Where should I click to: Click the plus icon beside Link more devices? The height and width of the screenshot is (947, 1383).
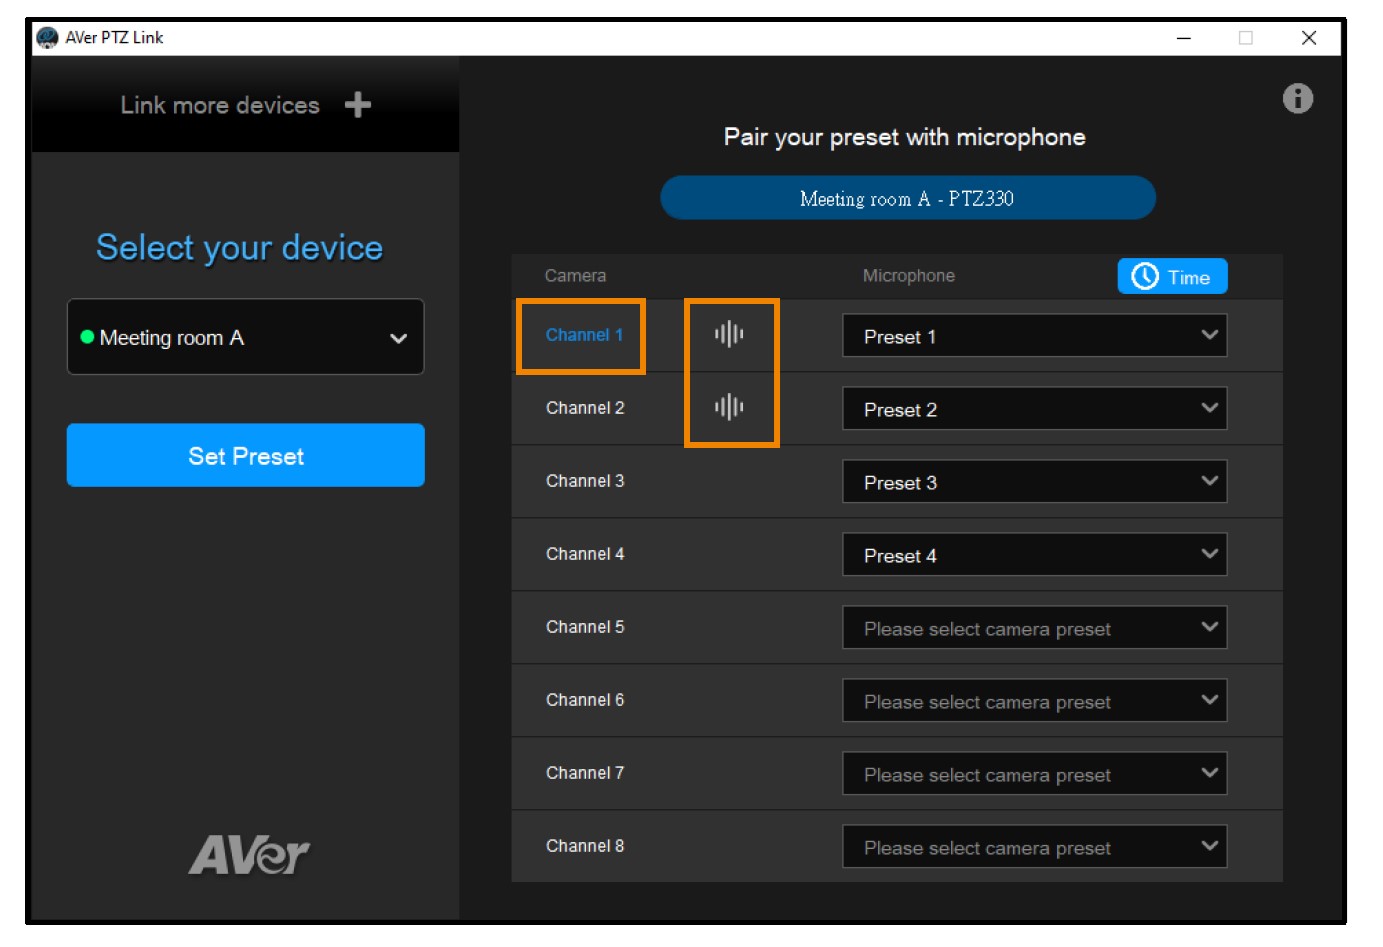pos(357,105)
